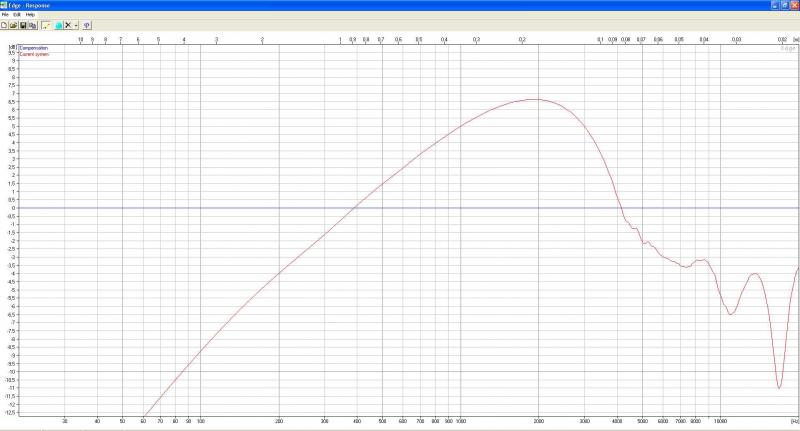This screenshot has height=431, width=800.
Task: Click the cyan circle toolbar icon
Action: pyautogui.click(x=58, y=25)
